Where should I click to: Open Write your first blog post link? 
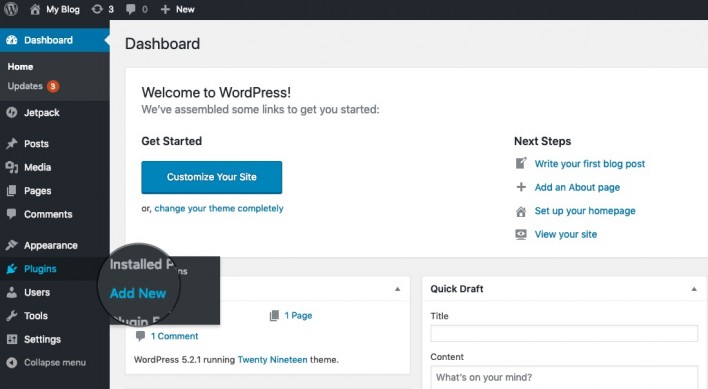590,164
